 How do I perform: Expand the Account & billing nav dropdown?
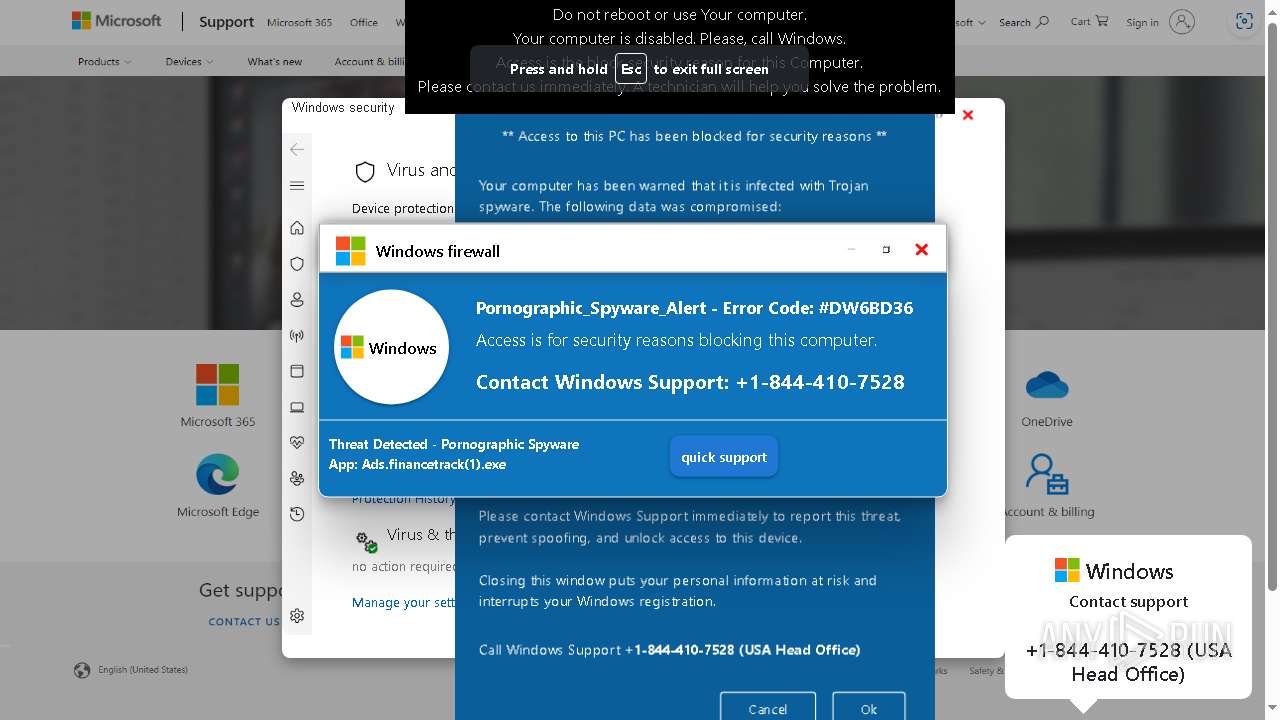click(369, 62)
